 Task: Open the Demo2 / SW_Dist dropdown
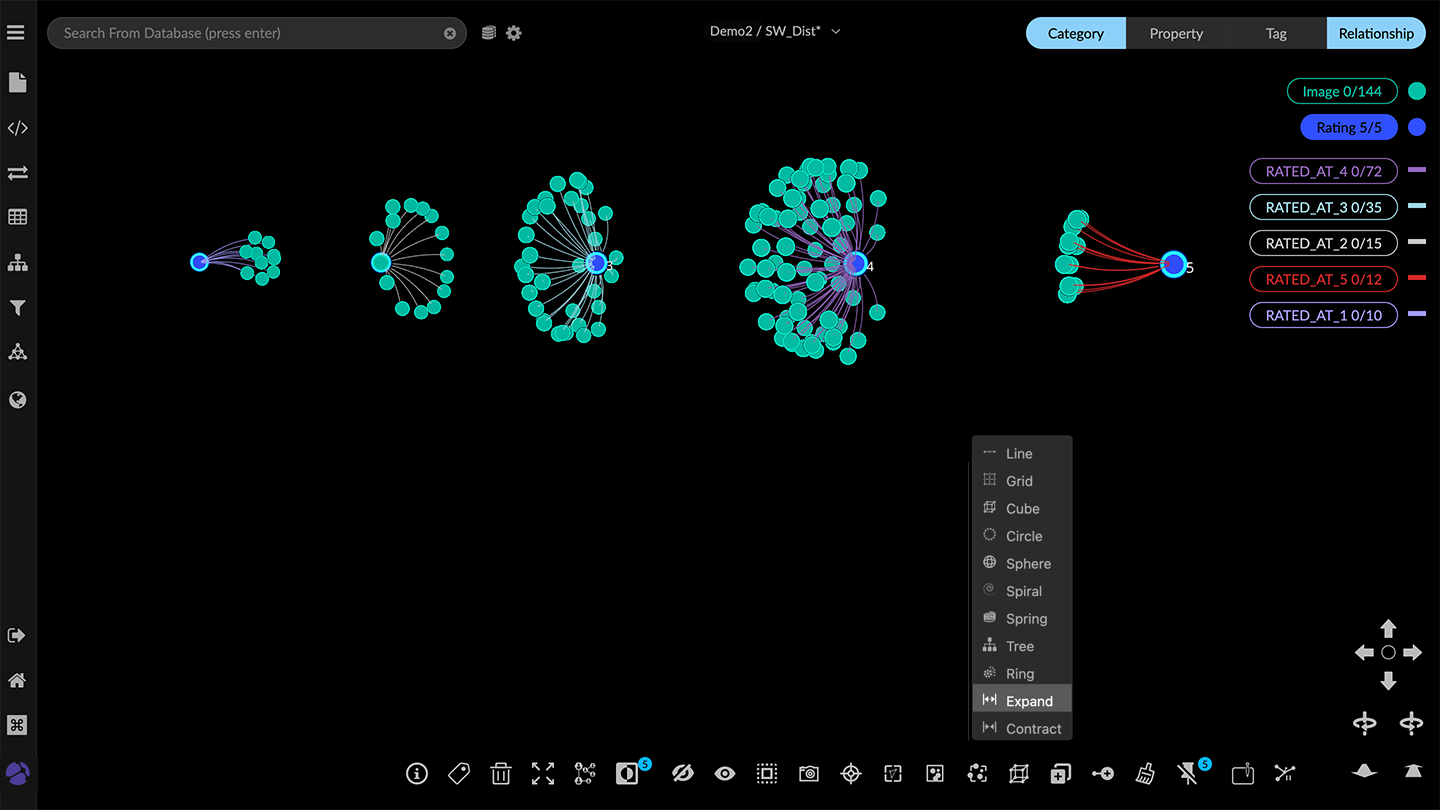775,31
